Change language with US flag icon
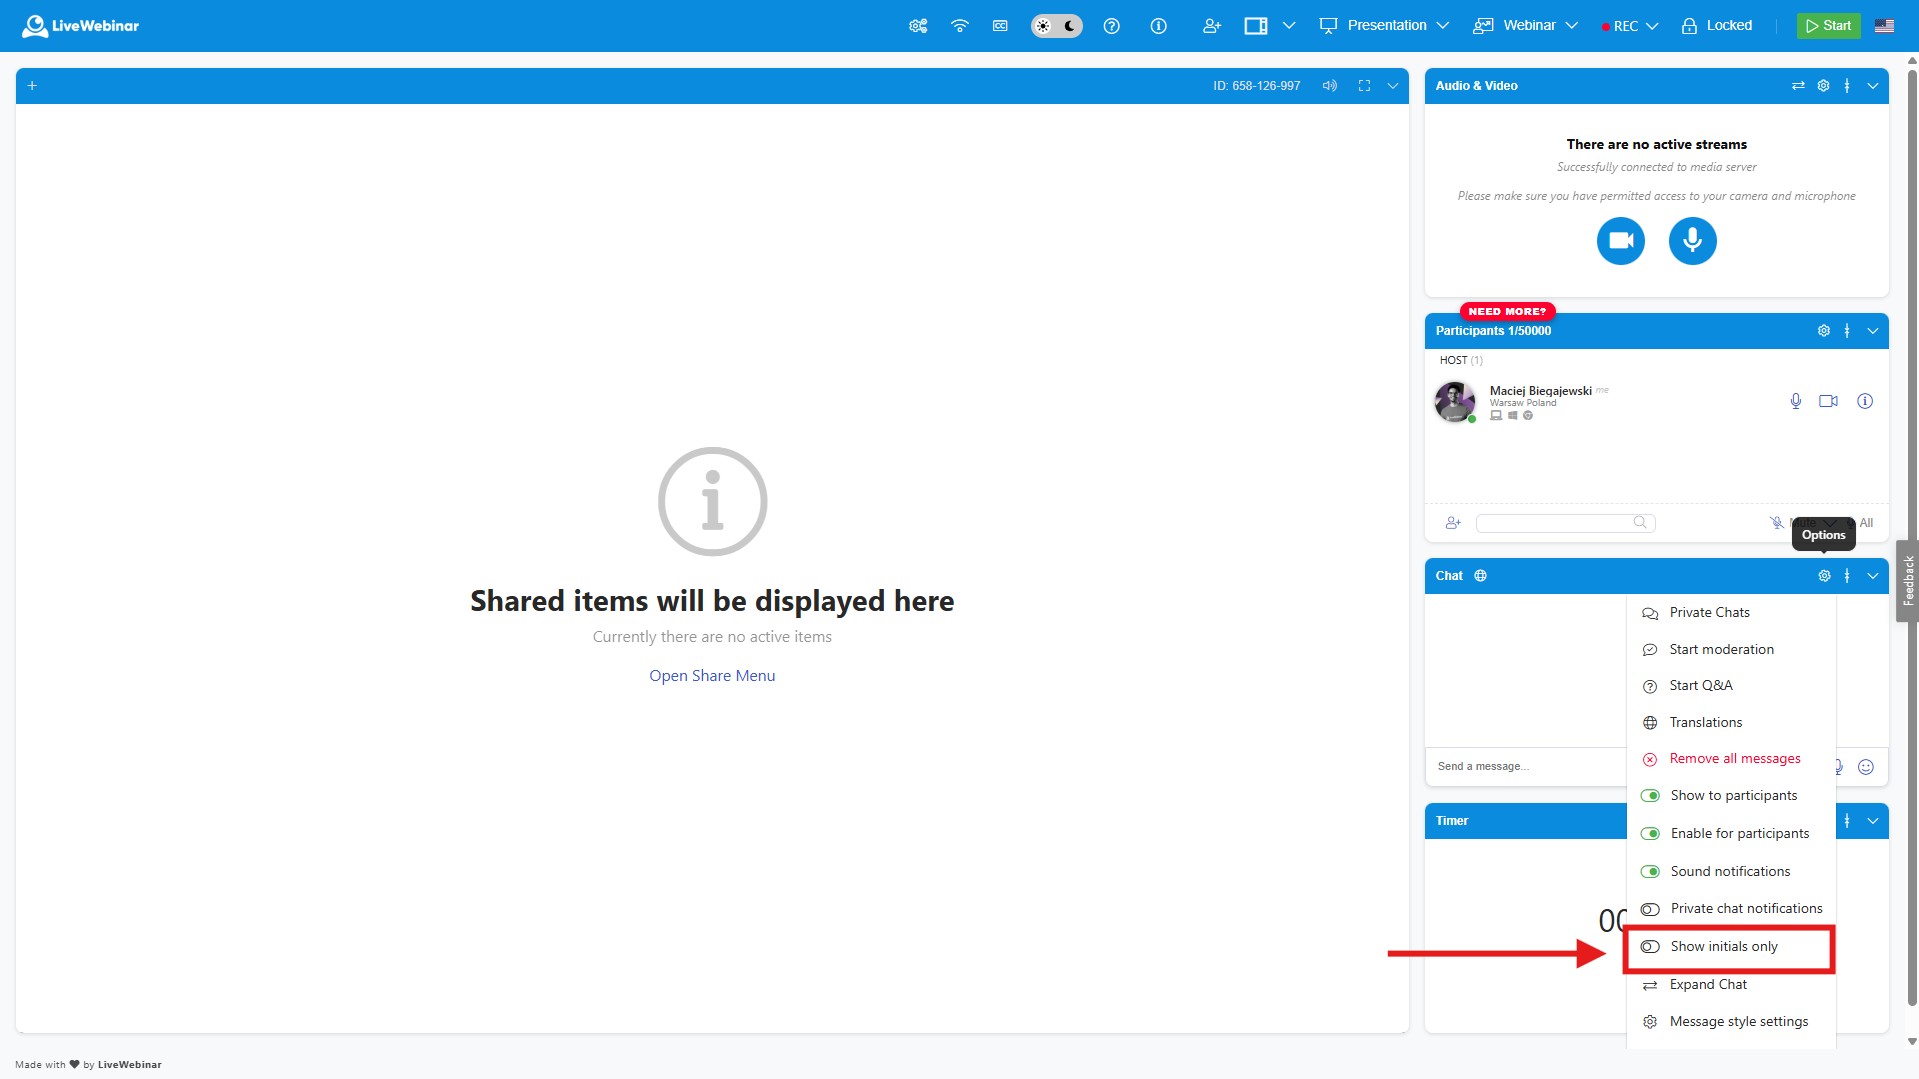This screenshot has width=1919, height=1079. (1884, 26)
